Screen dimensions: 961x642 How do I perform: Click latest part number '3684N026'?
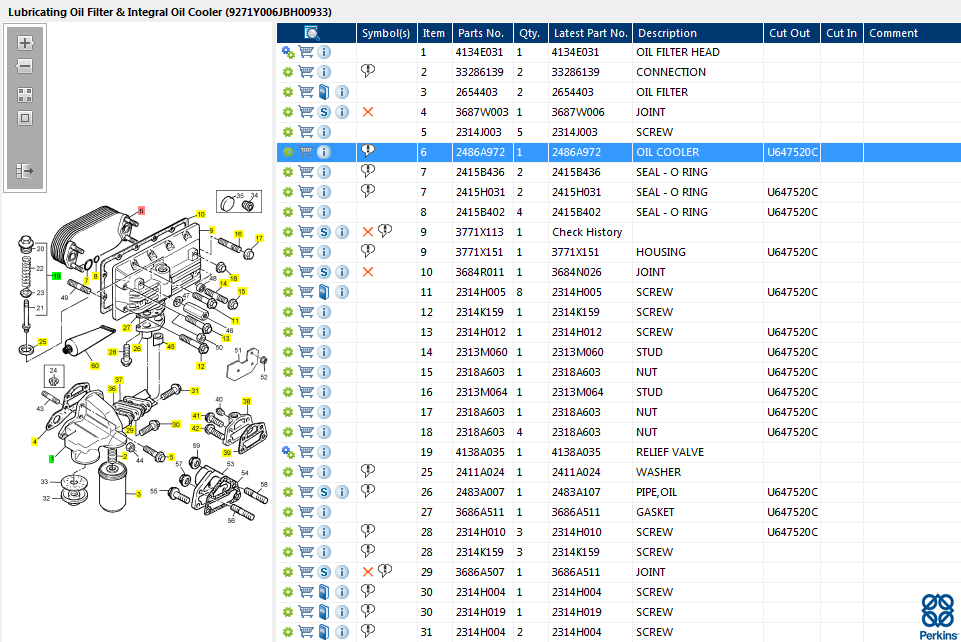point(576,272)
